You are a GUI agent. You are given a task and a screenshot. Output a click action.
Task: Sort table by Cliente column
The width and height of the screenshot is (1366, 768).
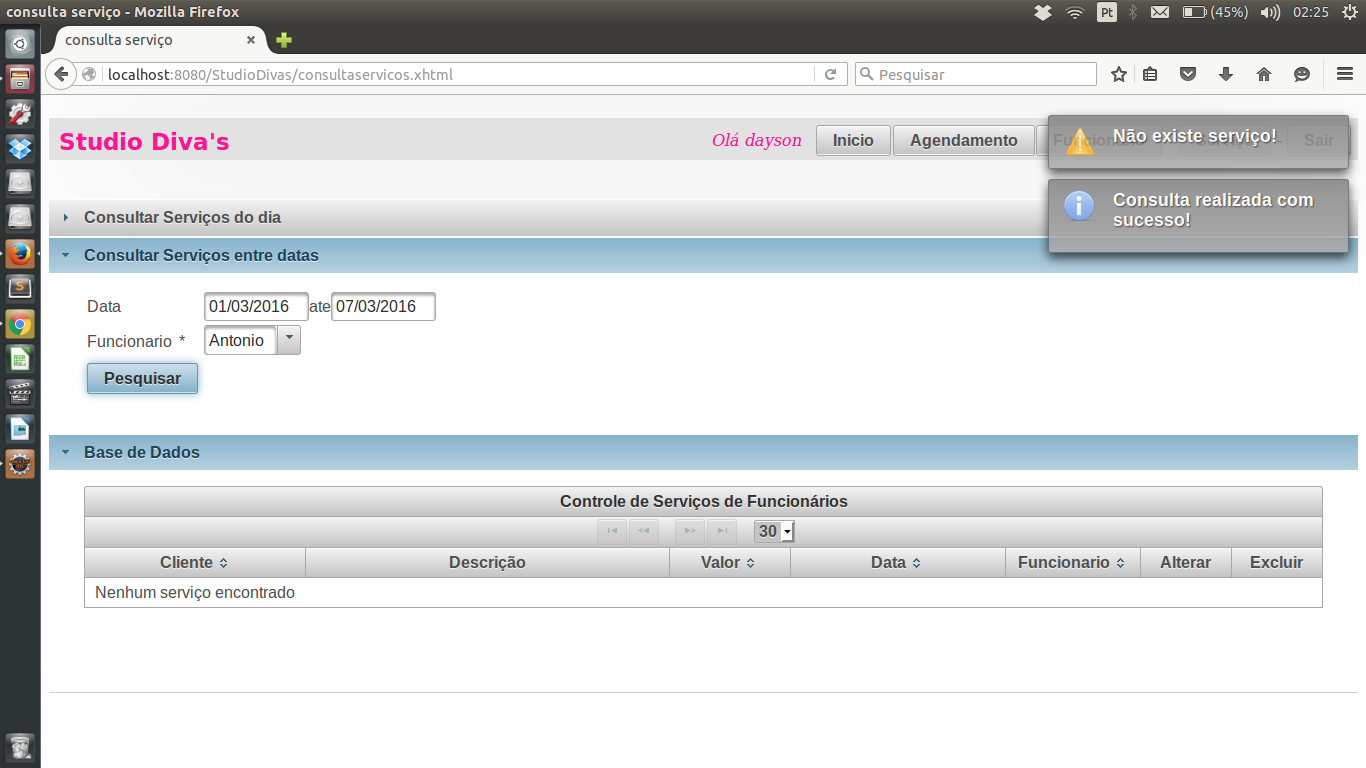click(x=195, y=562)
